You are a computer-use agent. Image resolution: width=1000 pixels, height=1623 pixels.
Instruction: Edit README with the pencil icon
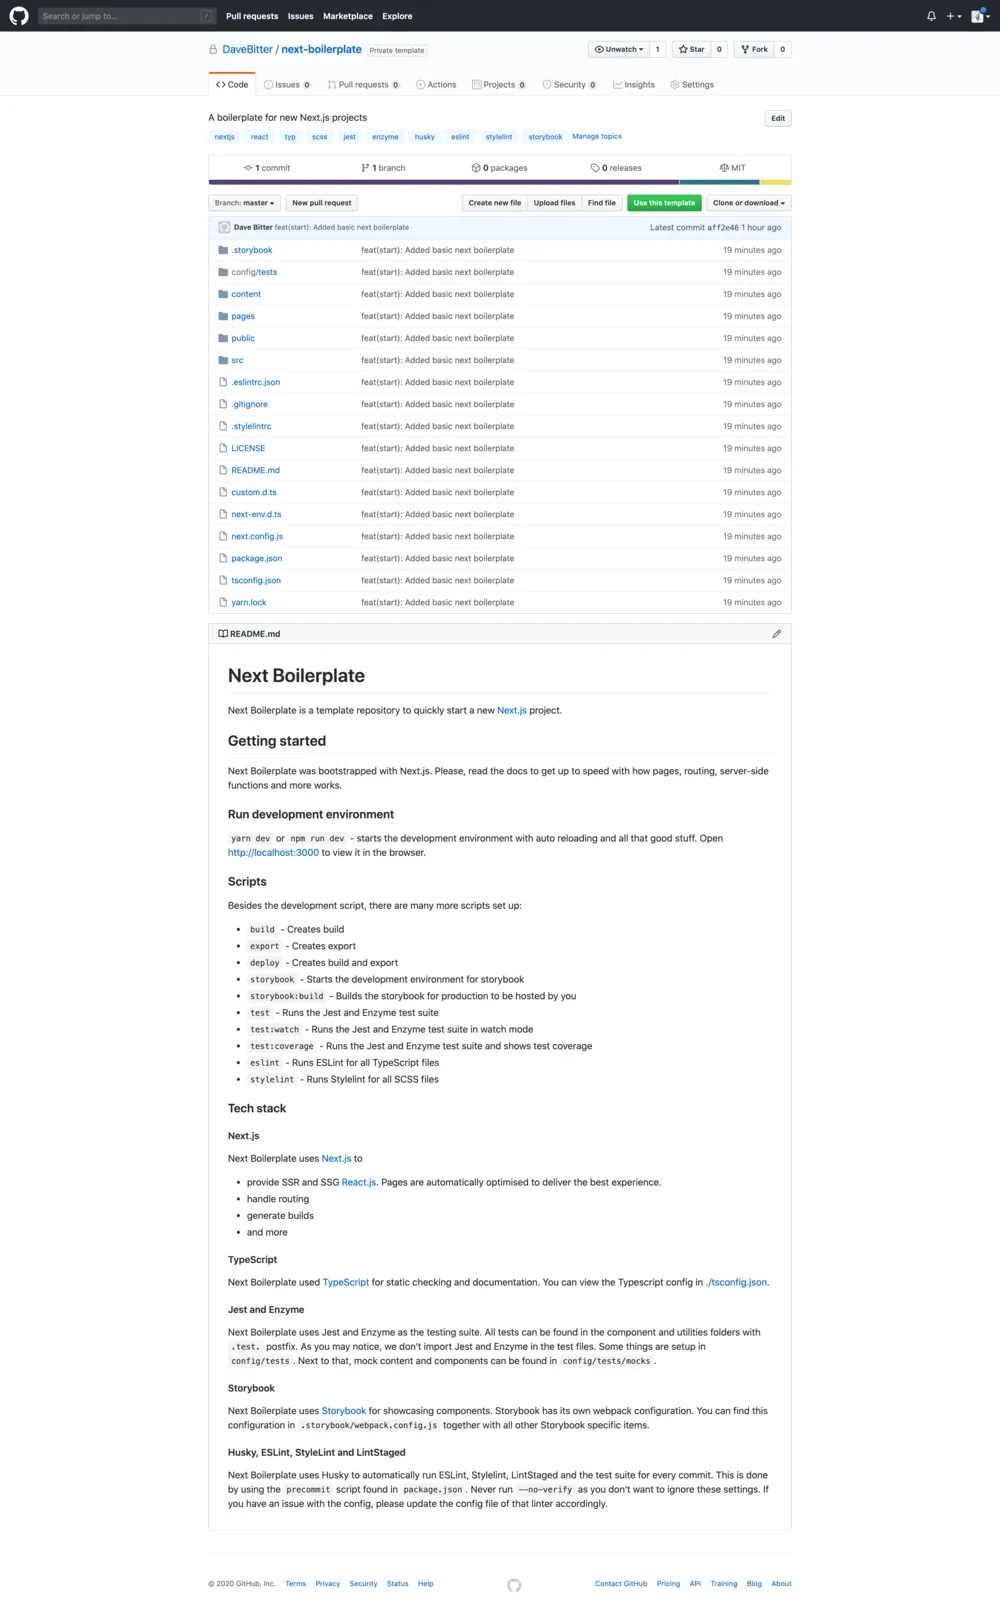point(776,634)
